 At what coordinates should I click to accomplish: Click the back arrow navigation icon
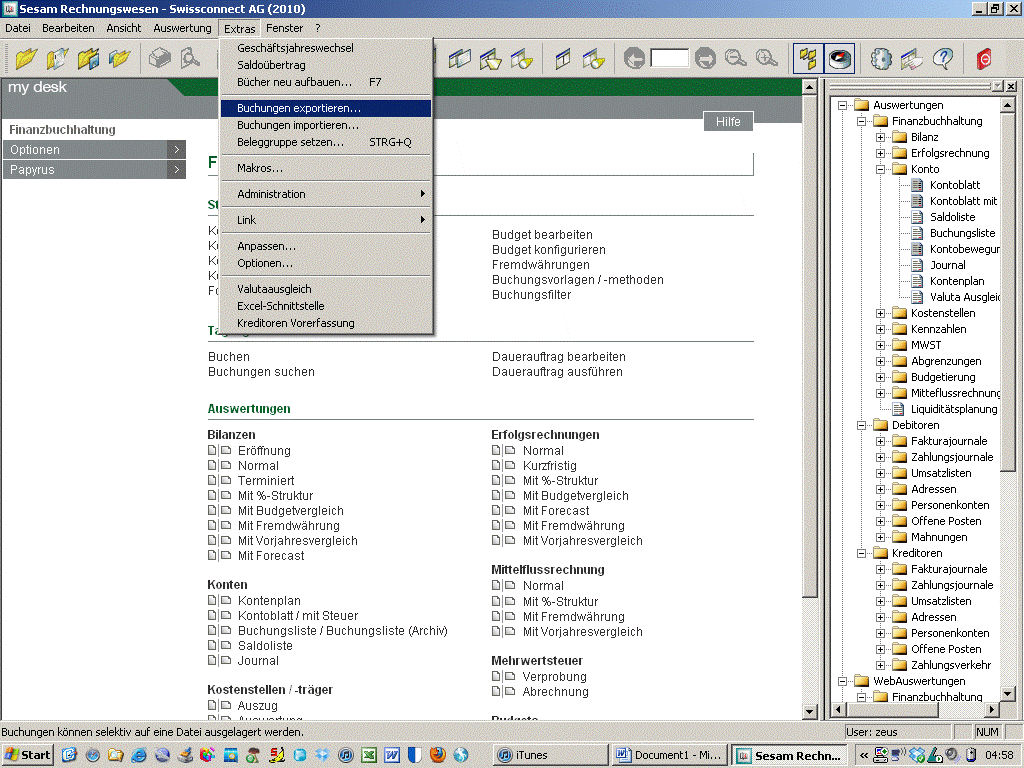tap(634, 59)
